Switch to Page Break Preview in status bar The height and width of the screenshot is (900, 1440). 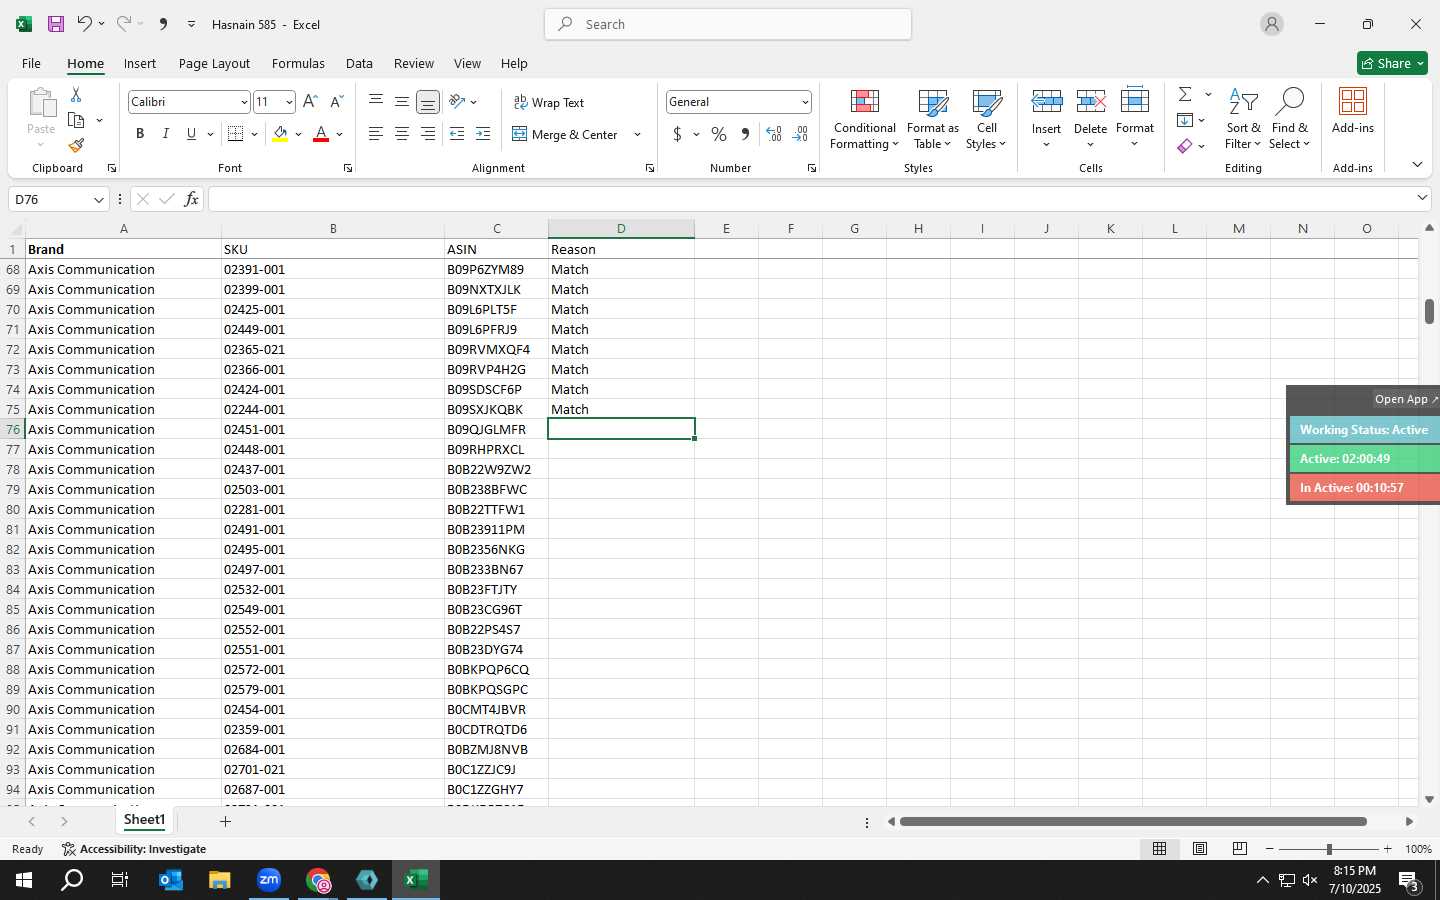point(1240,849)
